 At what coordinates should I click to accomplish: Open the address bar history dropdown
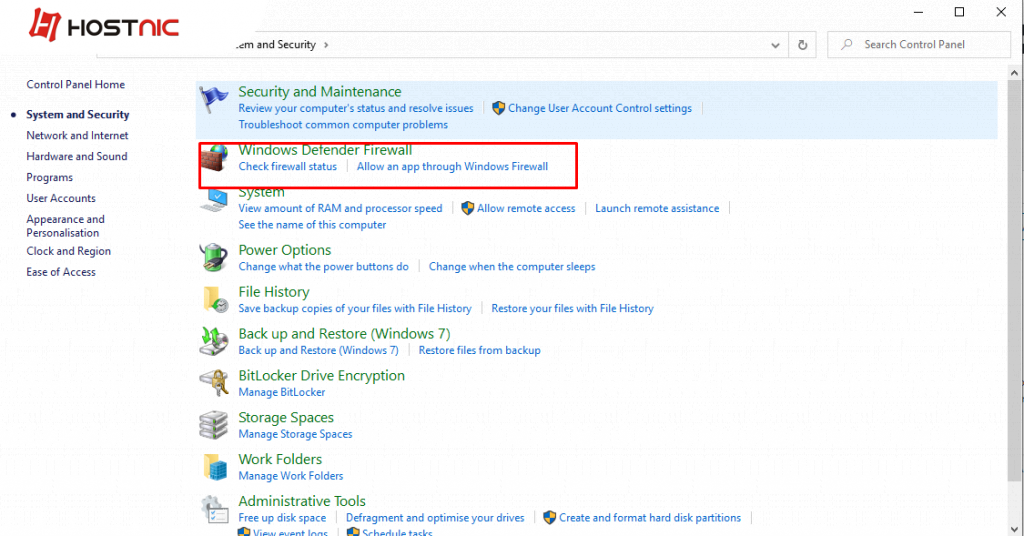(x=775, y=45)
